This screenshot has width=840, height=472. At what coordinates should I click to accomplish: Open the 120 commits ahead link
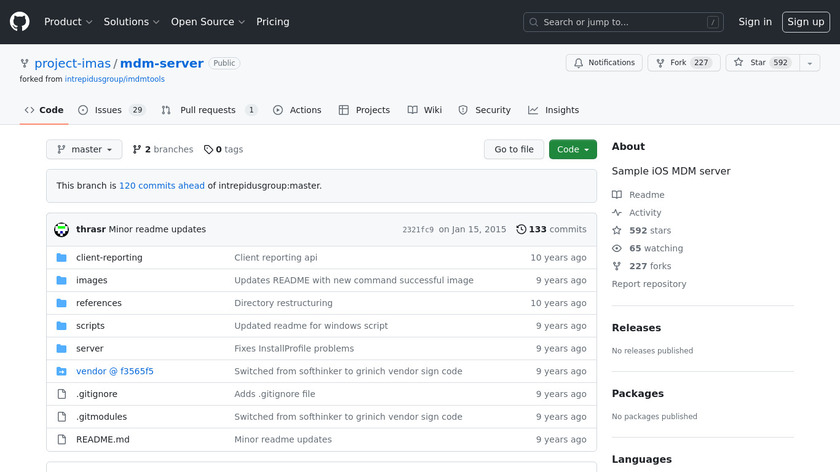pyautogui.click(x=161, y=185)
